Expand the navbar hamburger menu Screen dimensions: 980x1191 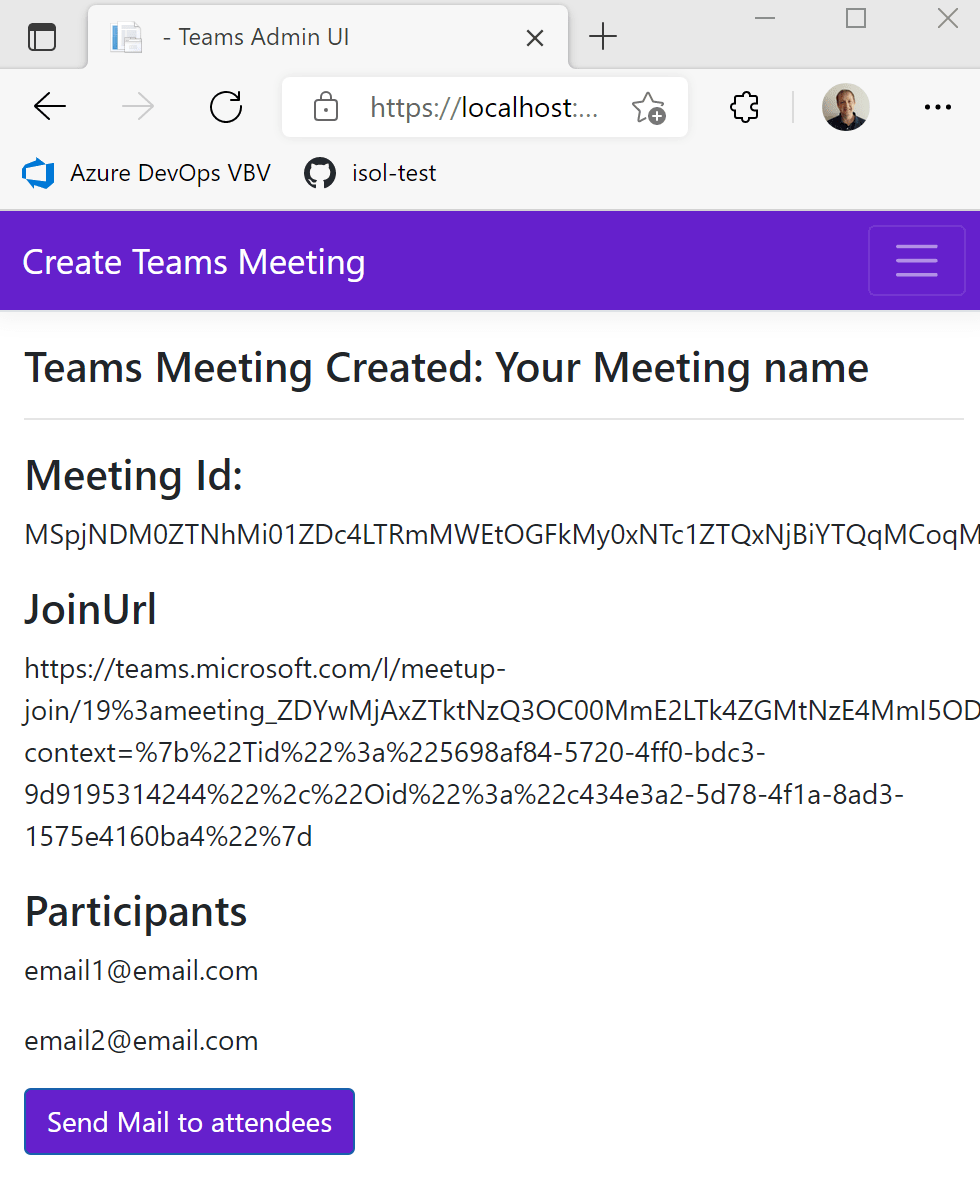click(x=916, y=261)
